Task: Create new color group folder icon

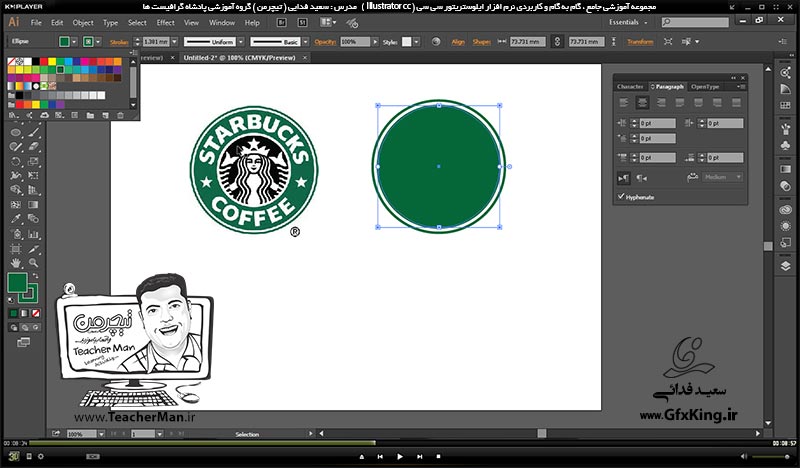Action: pos(90,116)
